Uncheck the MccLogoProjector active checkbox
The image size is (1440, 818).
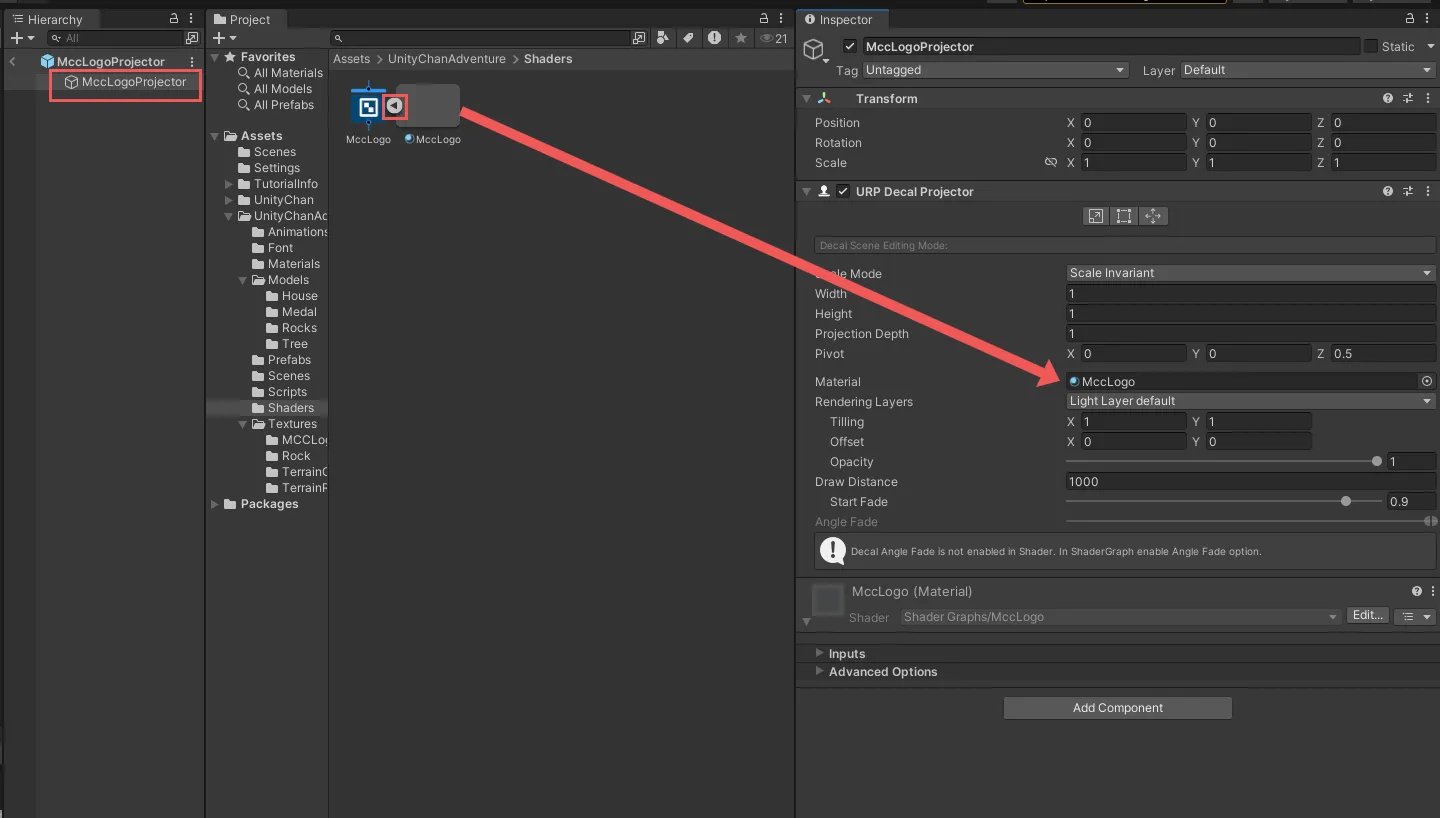point(850,46)
